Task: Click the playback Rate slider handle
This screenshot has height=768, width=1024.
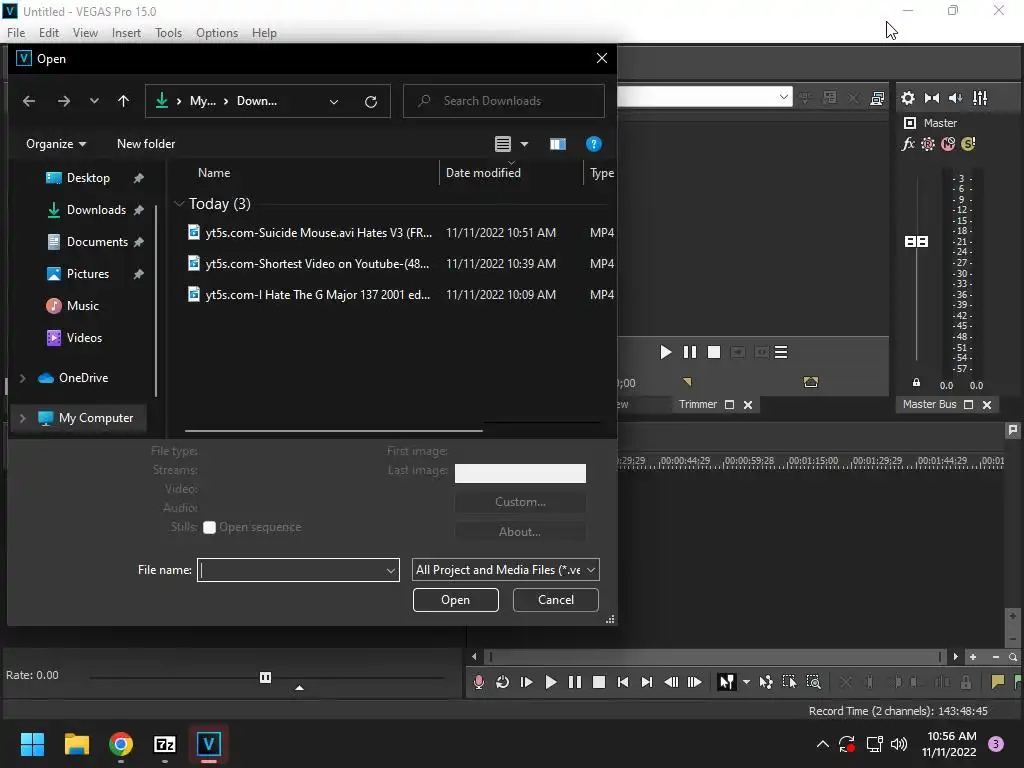Action: pos(265,677)
